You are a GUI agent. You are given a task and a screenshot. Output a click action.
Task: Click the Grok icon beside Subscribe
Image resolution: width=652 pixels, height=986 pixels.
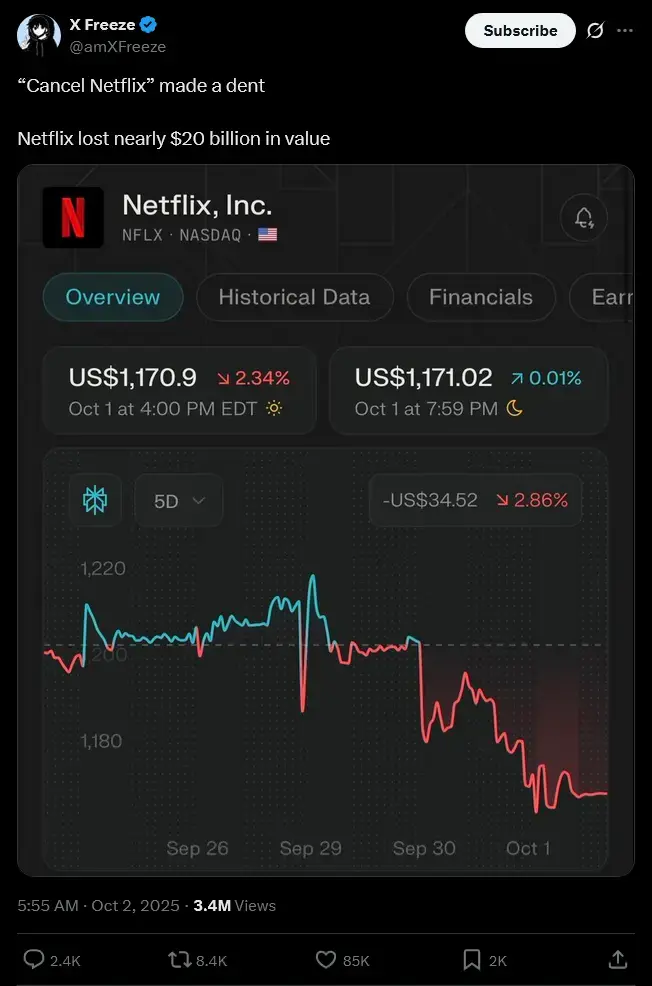tap(595, 31)
